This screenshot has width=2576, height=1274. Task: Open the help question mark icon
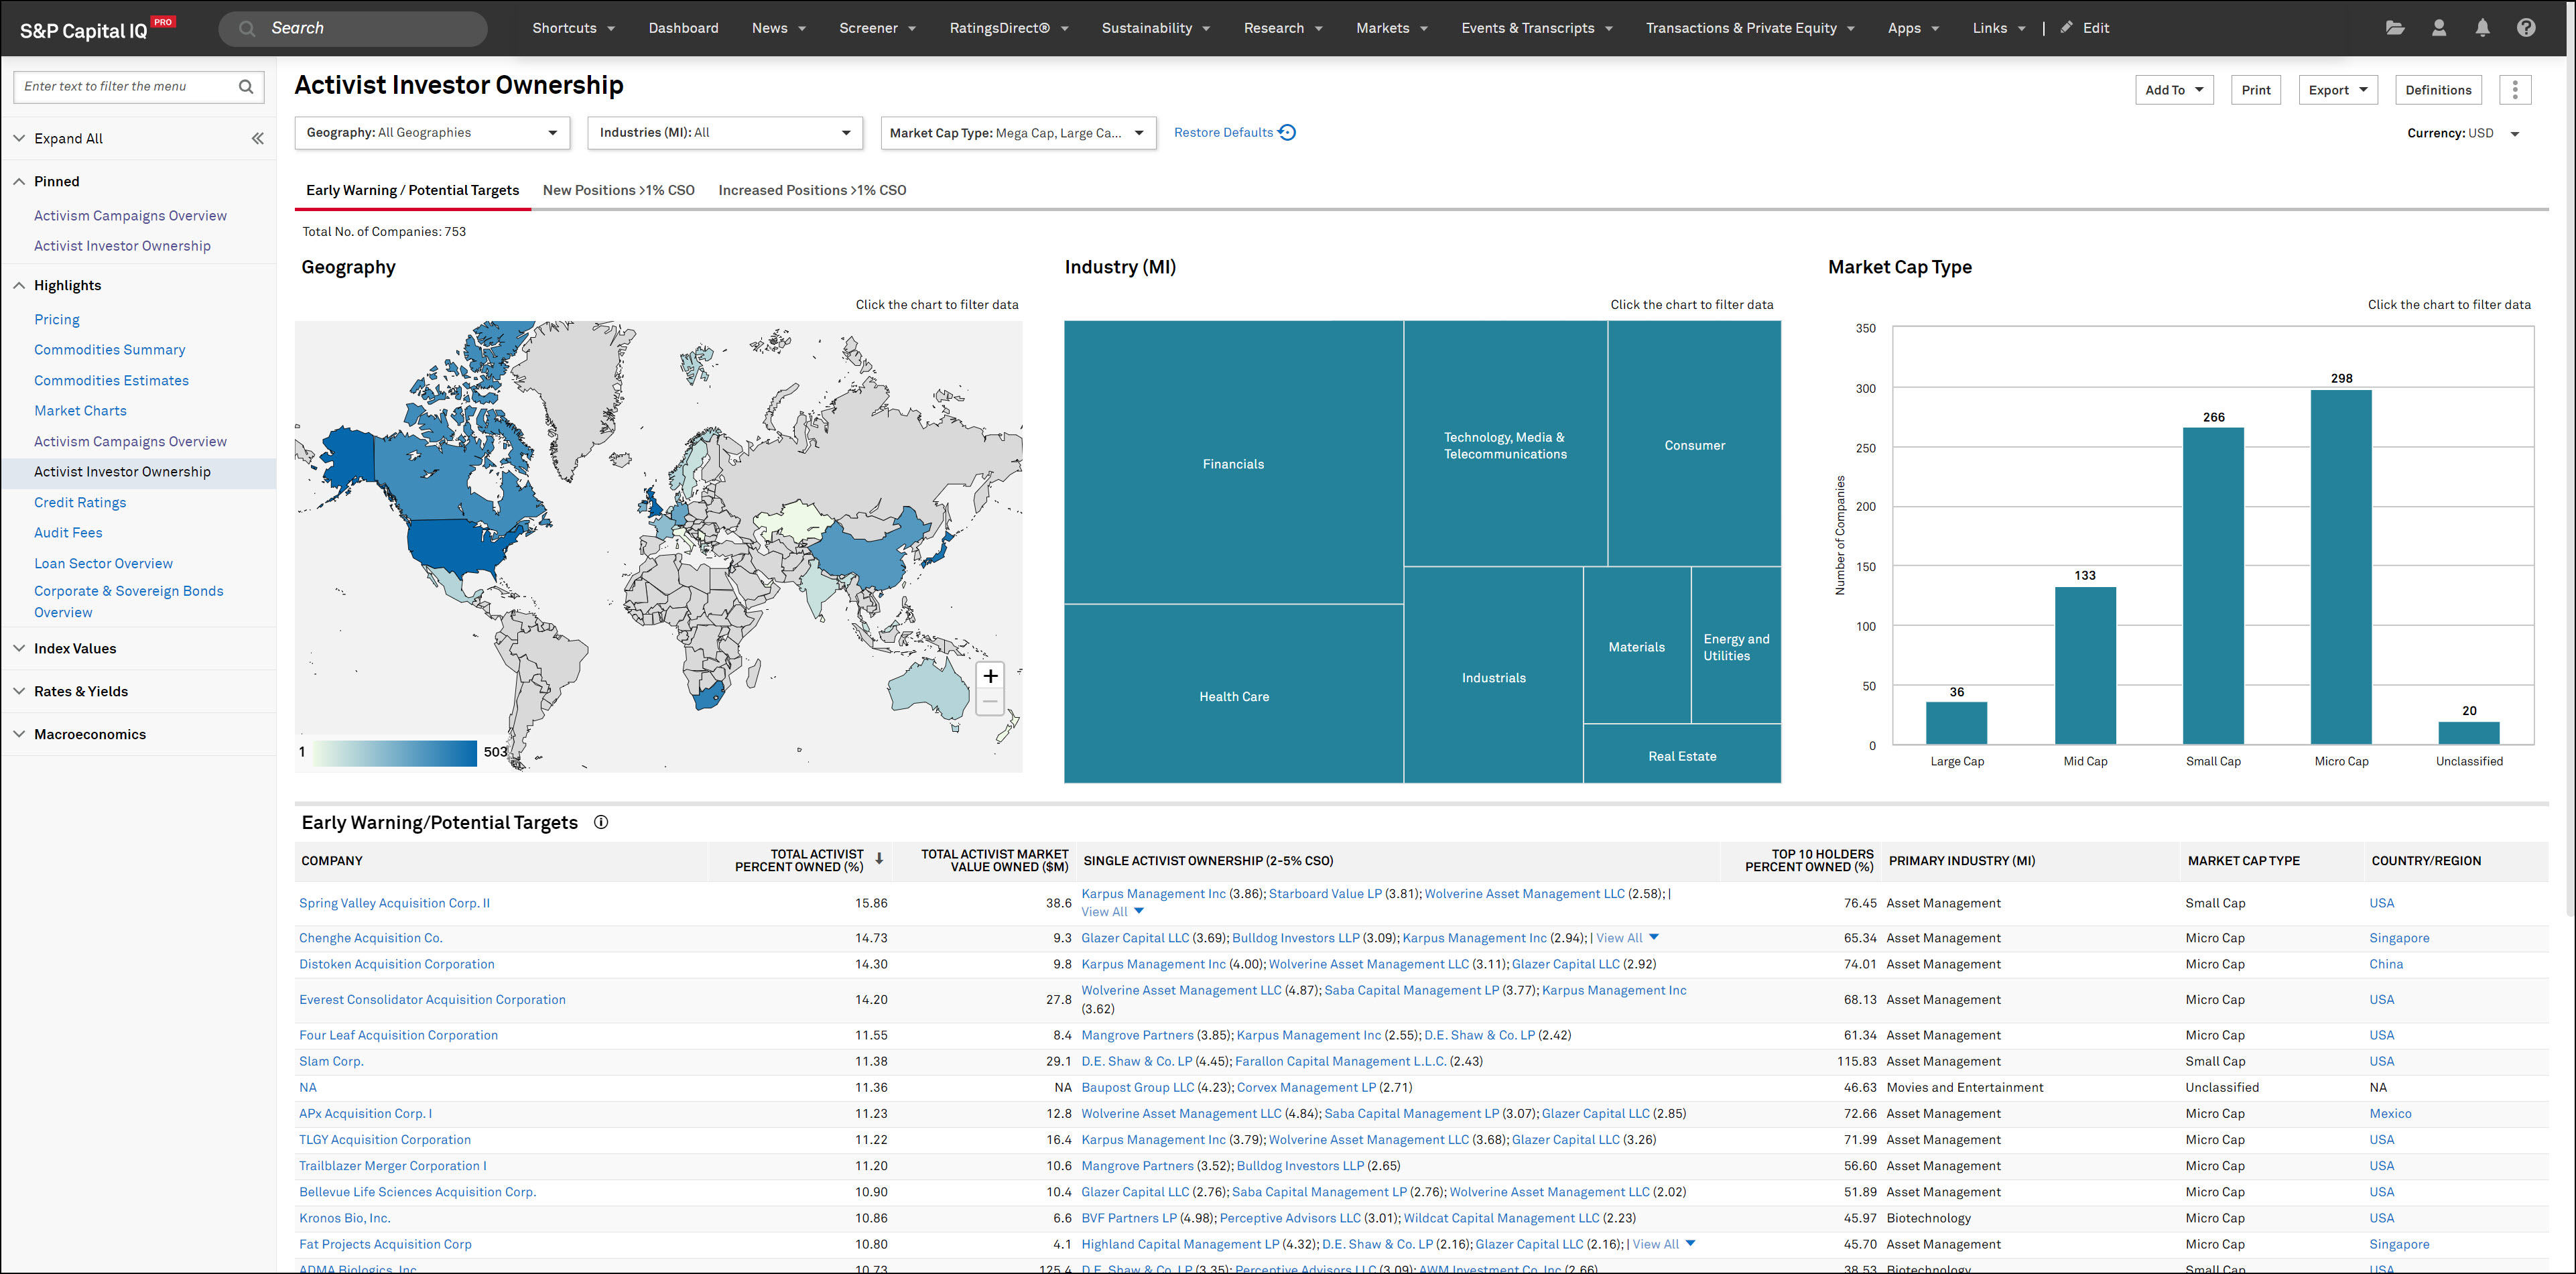coord(2526,28)
